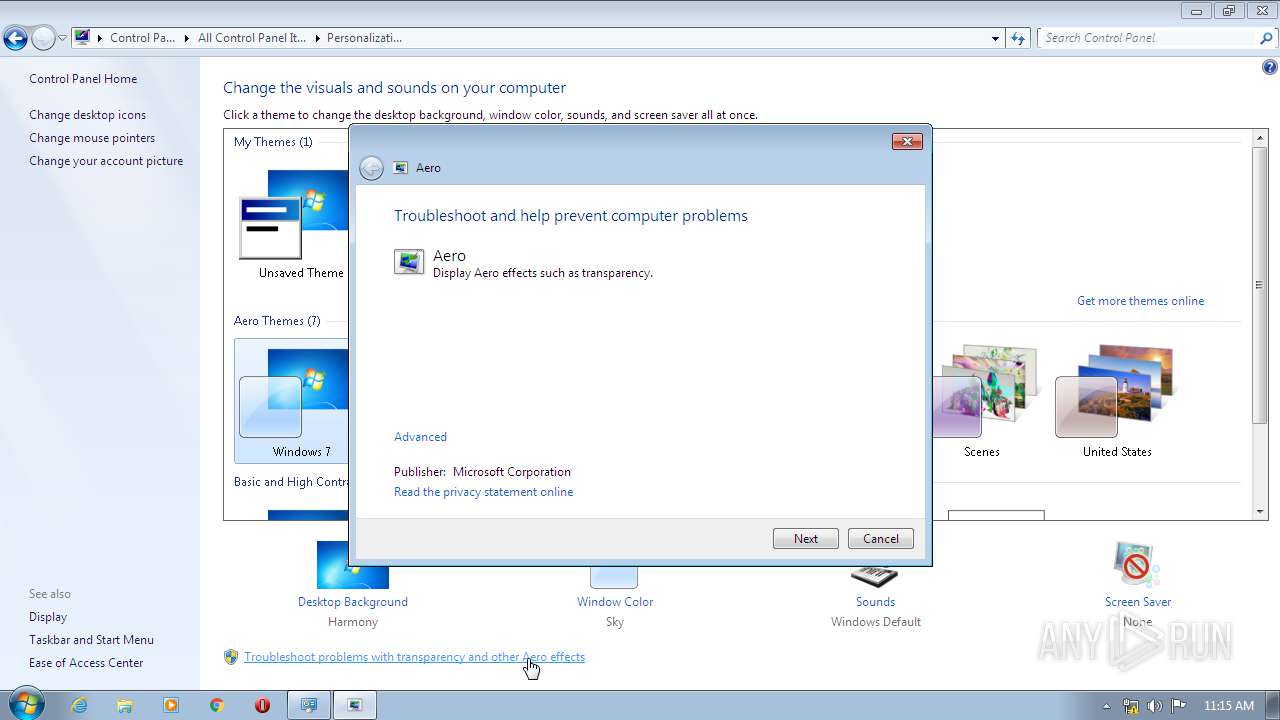
Task: Click the themes list scrollbar up arrow
Action: (x=1260, y=138)
